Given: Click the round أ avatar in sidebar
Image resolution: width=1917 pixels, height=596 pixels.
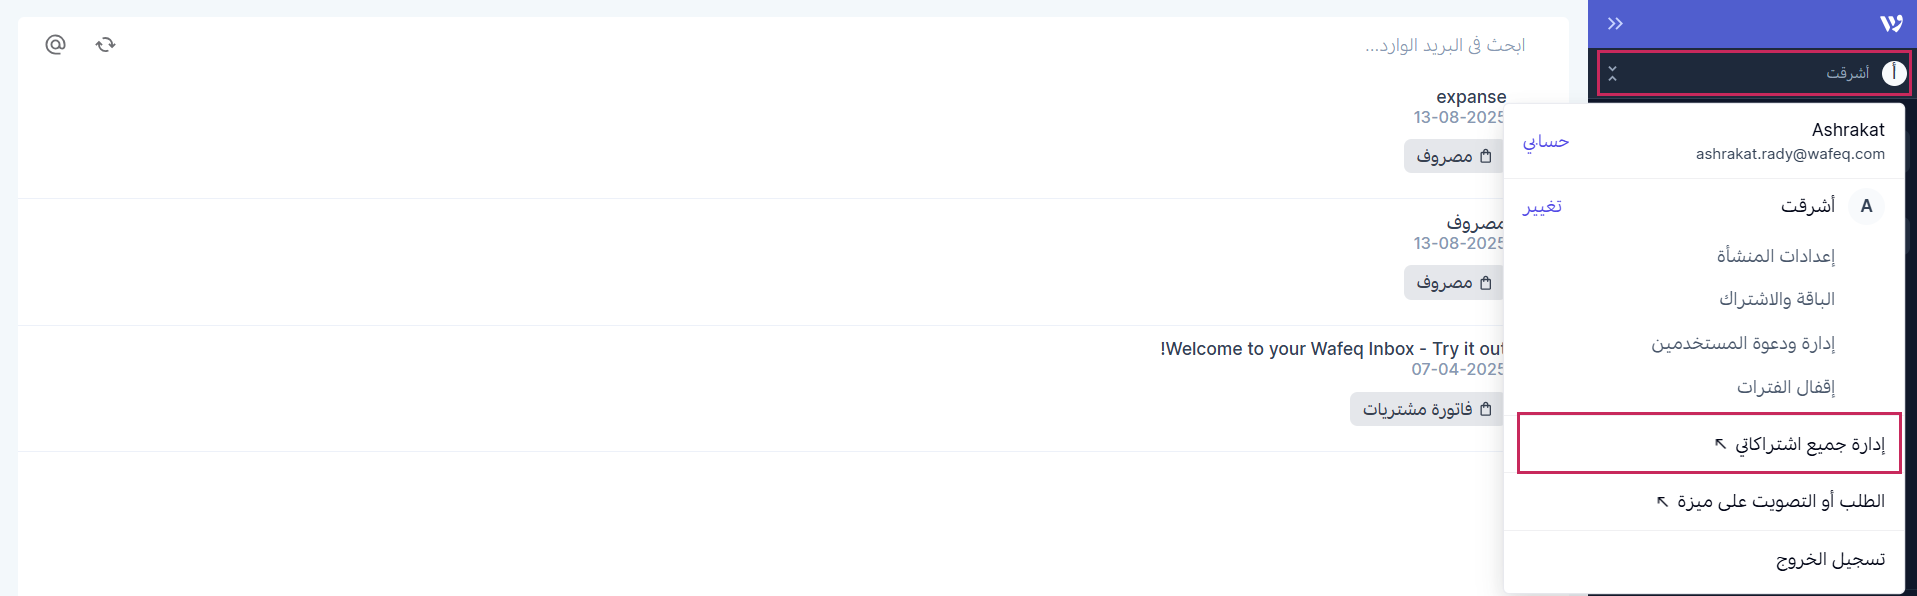Looking at the screenshot, I should [1893, 73].
